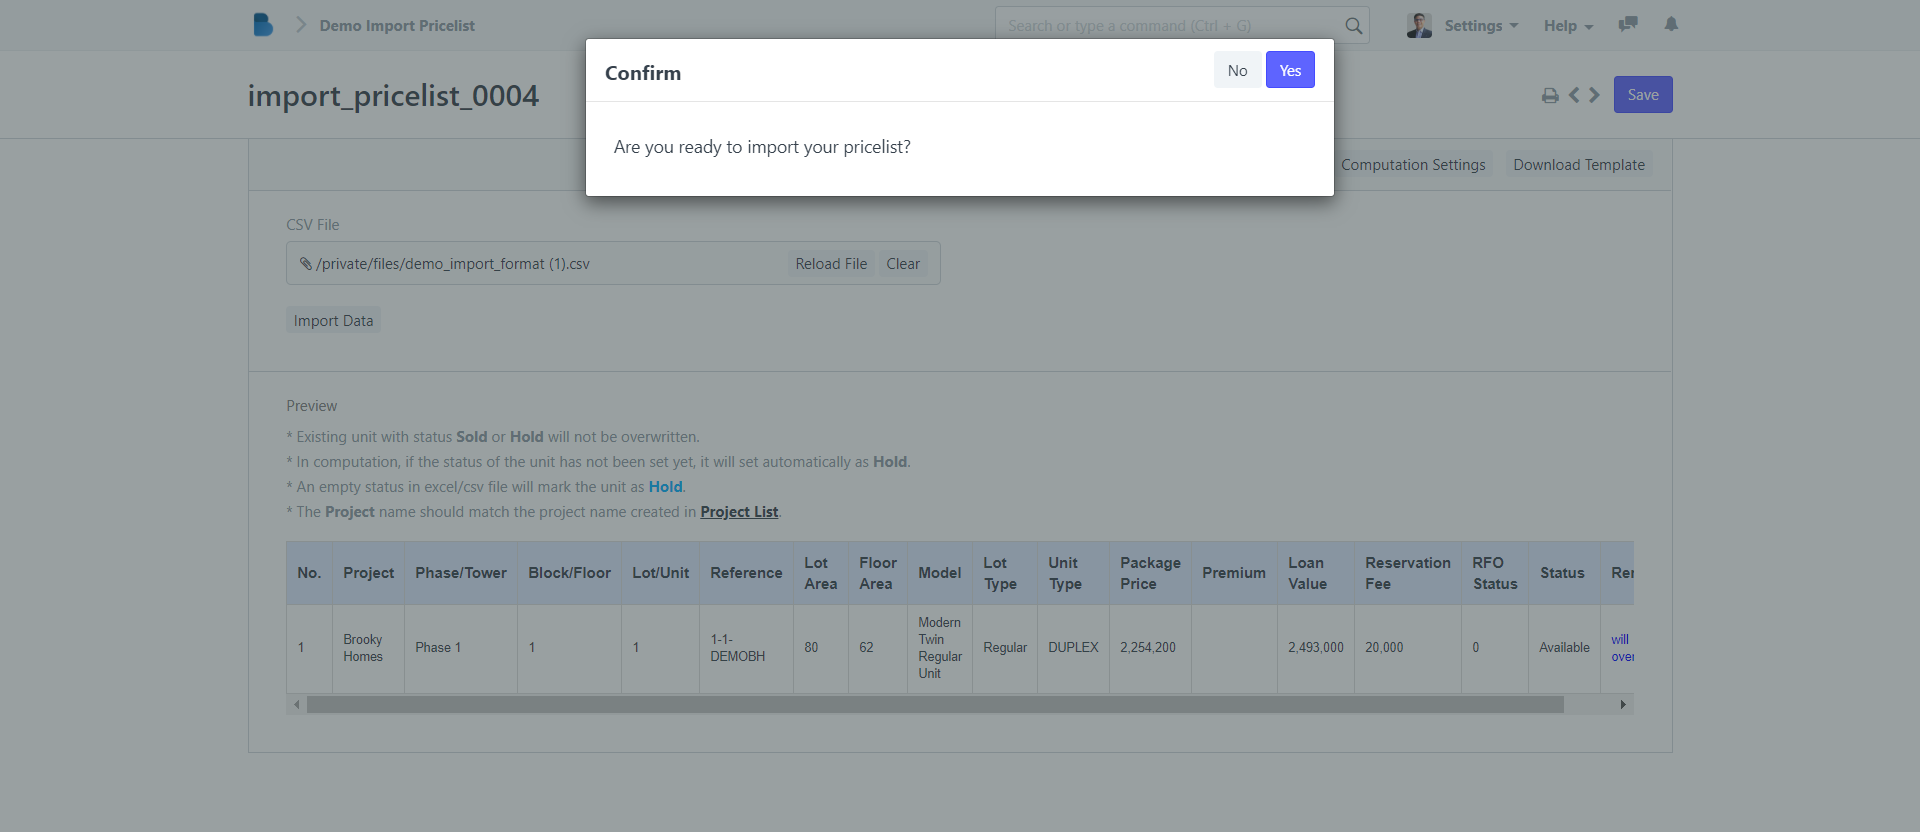Click the user avatar picture
The image size is (1920, 832).
coord(1419,25)
